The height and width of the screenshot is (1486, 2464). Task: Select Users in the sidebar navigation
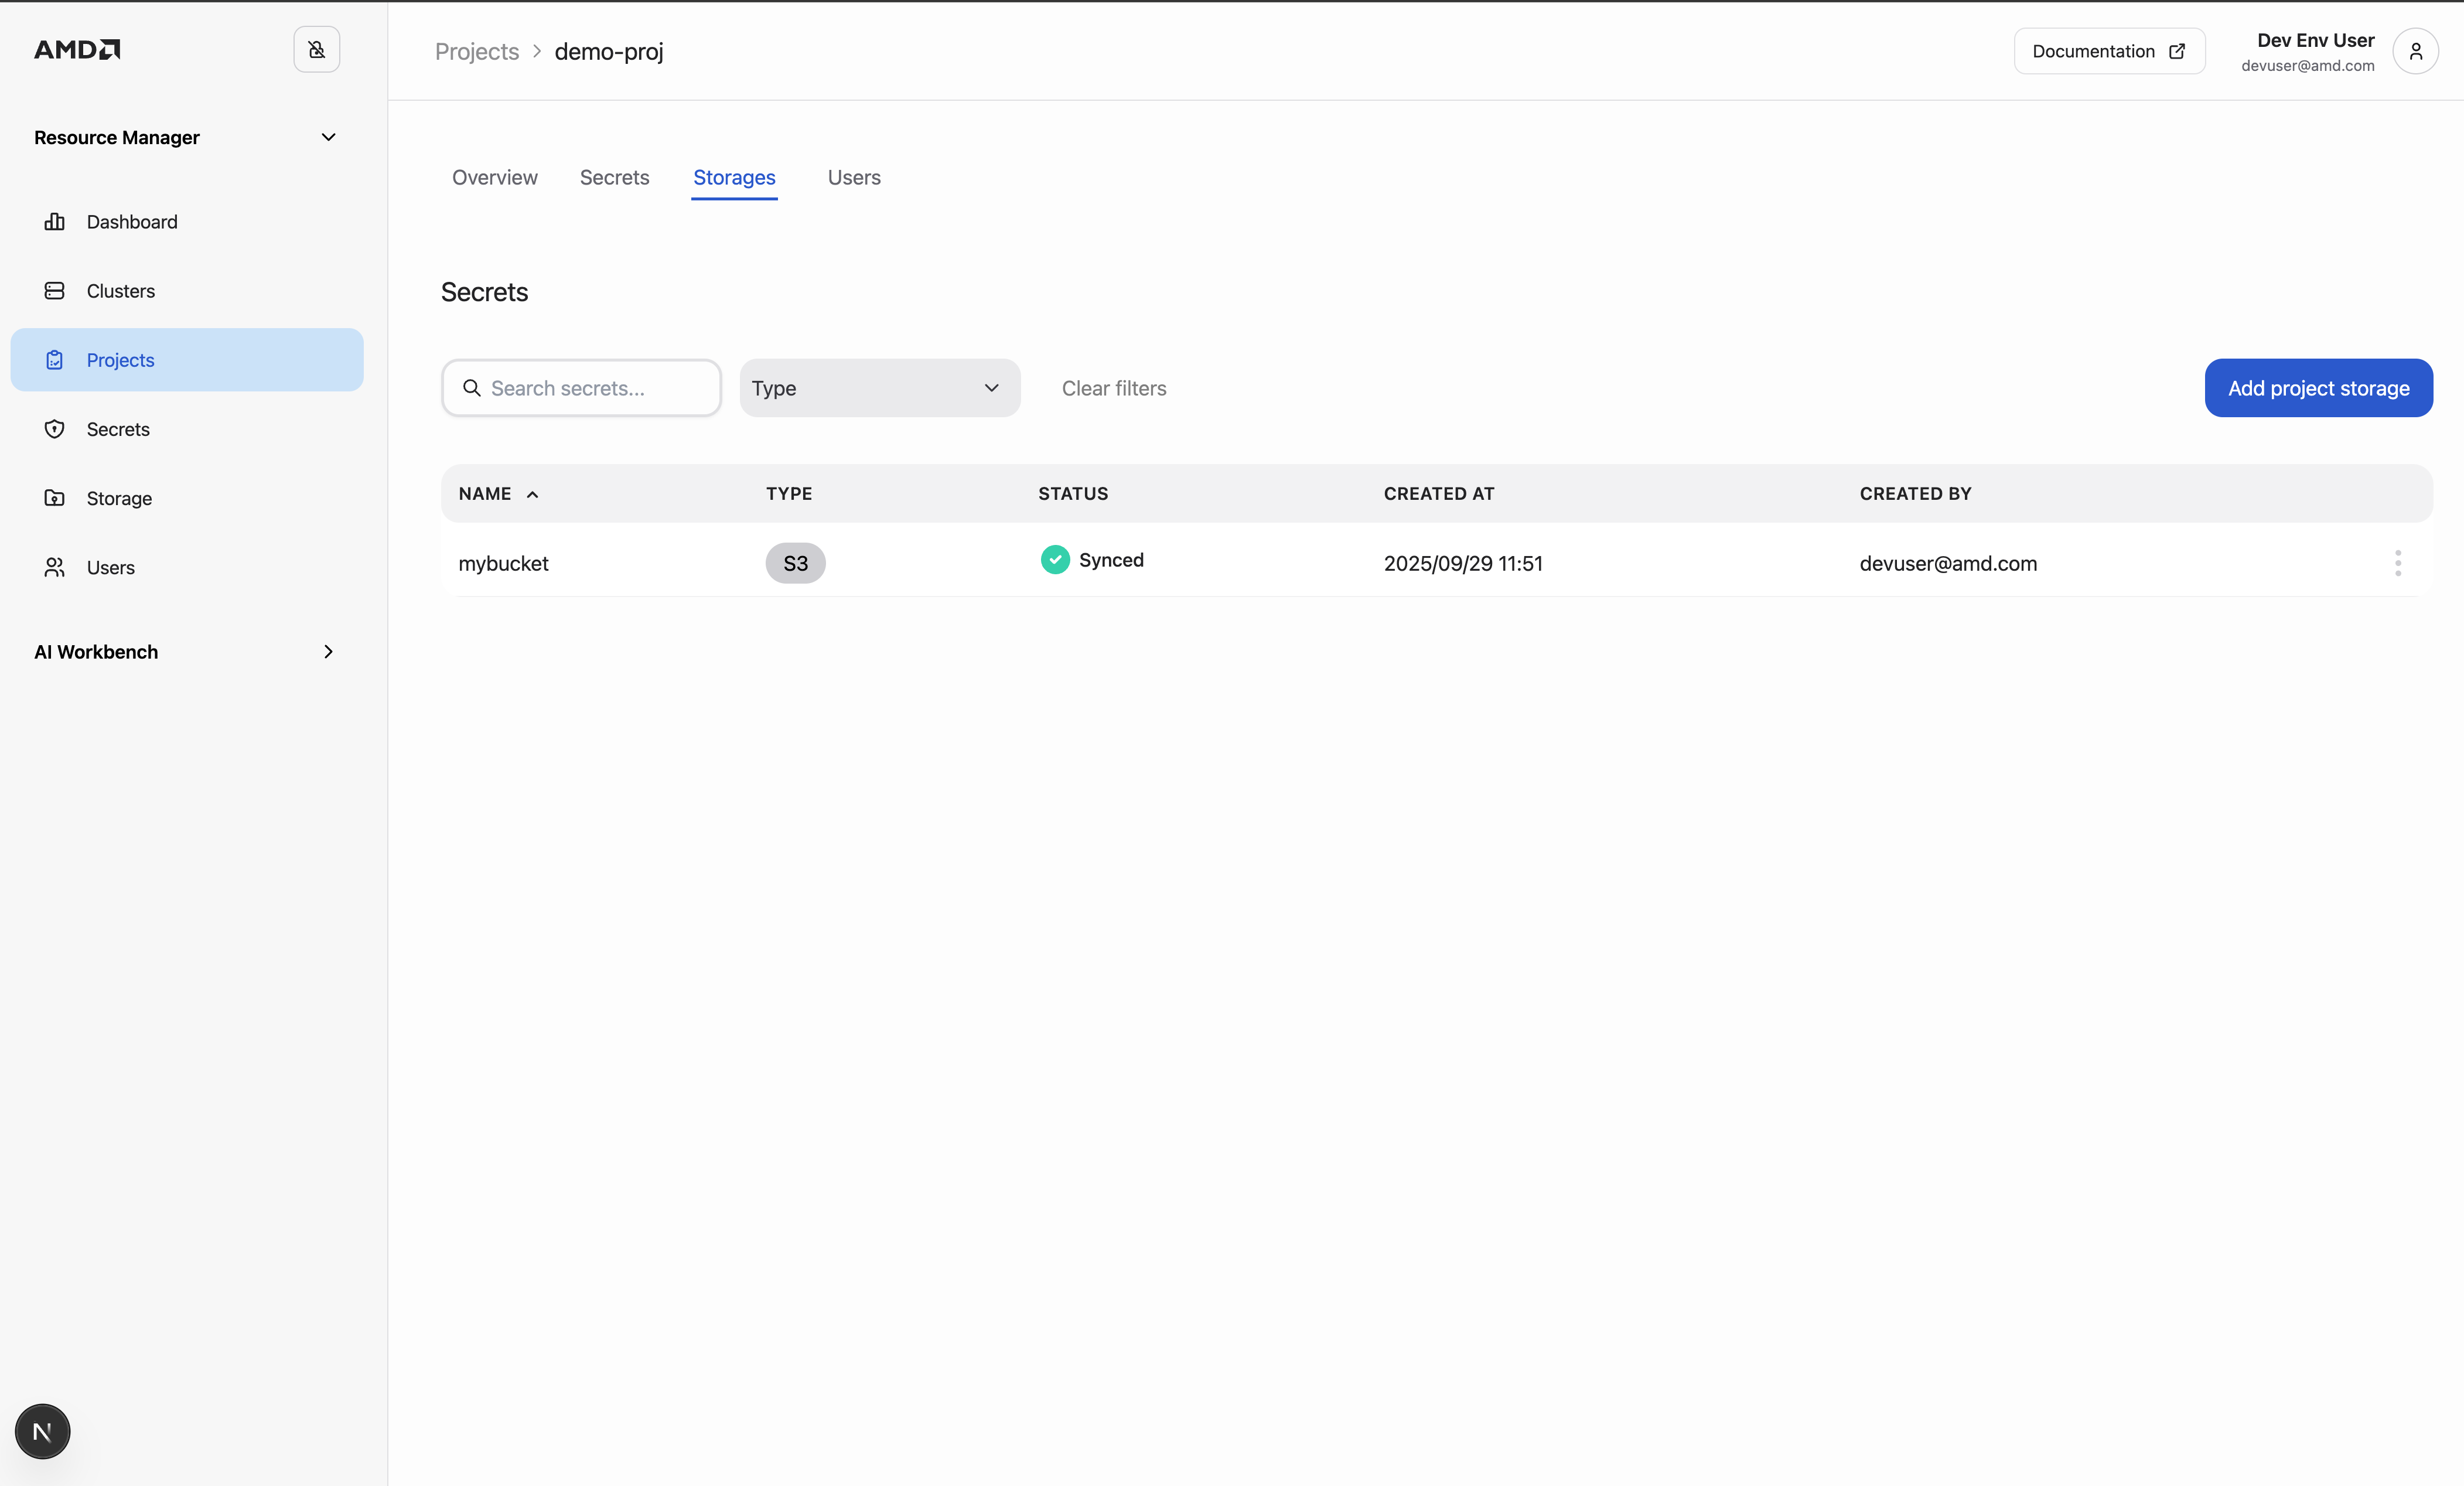[x=110, y=567]
